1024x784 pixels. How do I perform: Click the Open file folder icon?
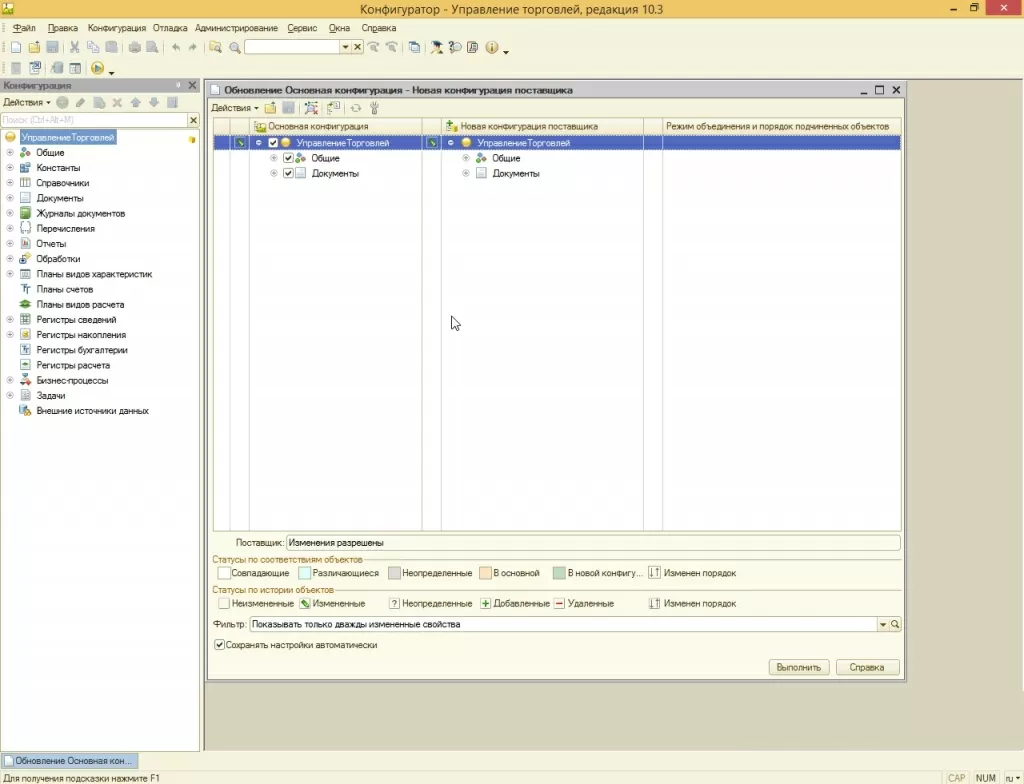coord(34,47)
